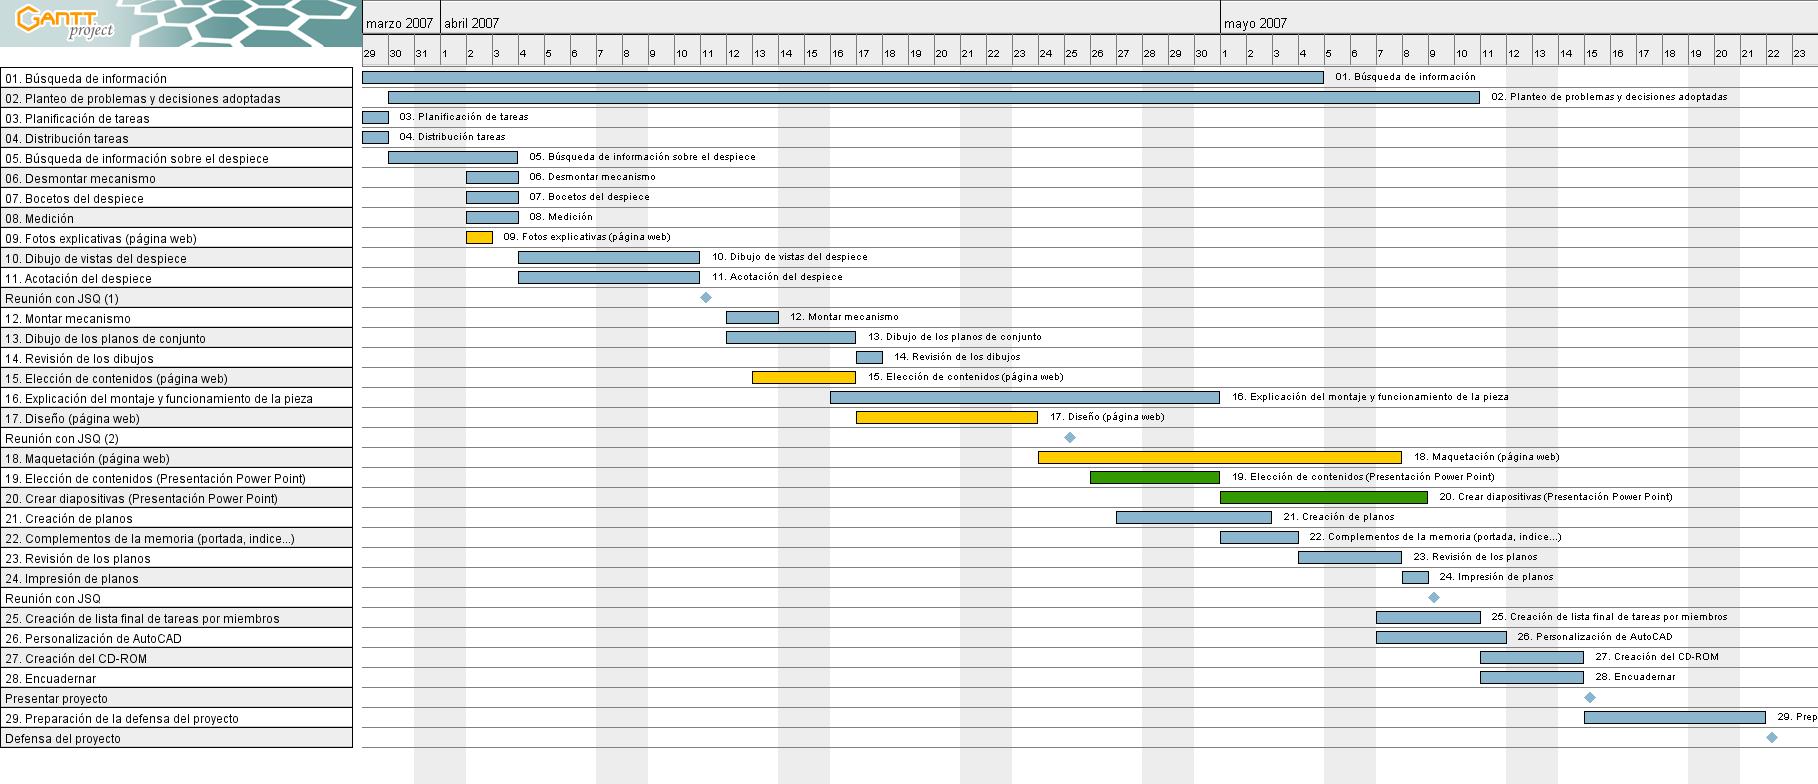Click bar for '27. Creación del CD-ROM'
The height and width of the screenshot is (784, 1818).
click(x=1532, y=657)
